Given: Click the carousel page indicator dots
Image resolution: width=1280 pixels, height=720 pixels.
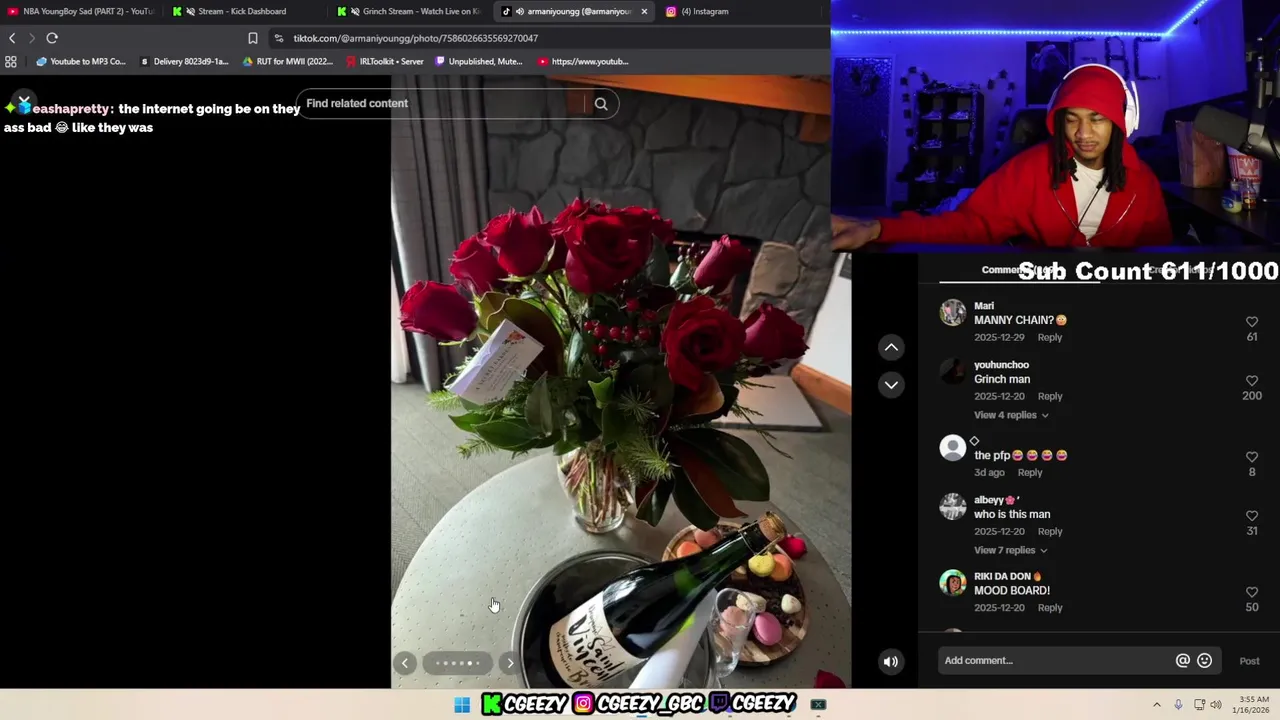Looking at the screenshot, I should coord(457,663).
